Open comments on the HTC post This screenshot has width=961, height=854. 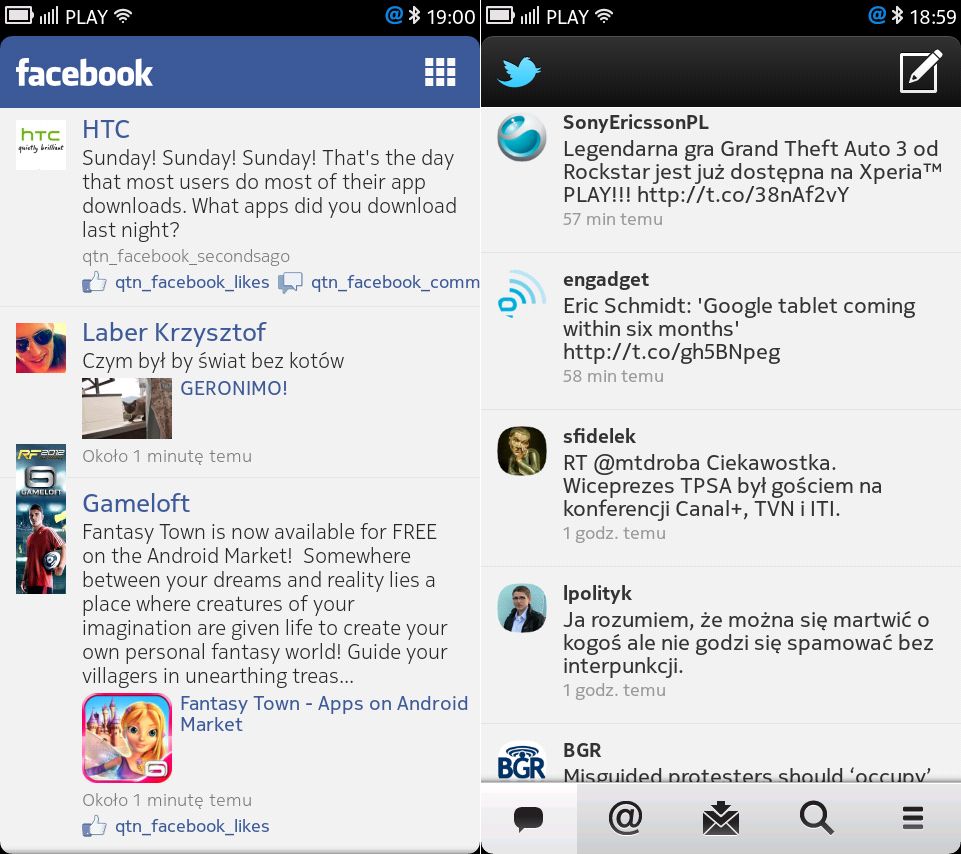pyautogui.click(x=379, y=283)
